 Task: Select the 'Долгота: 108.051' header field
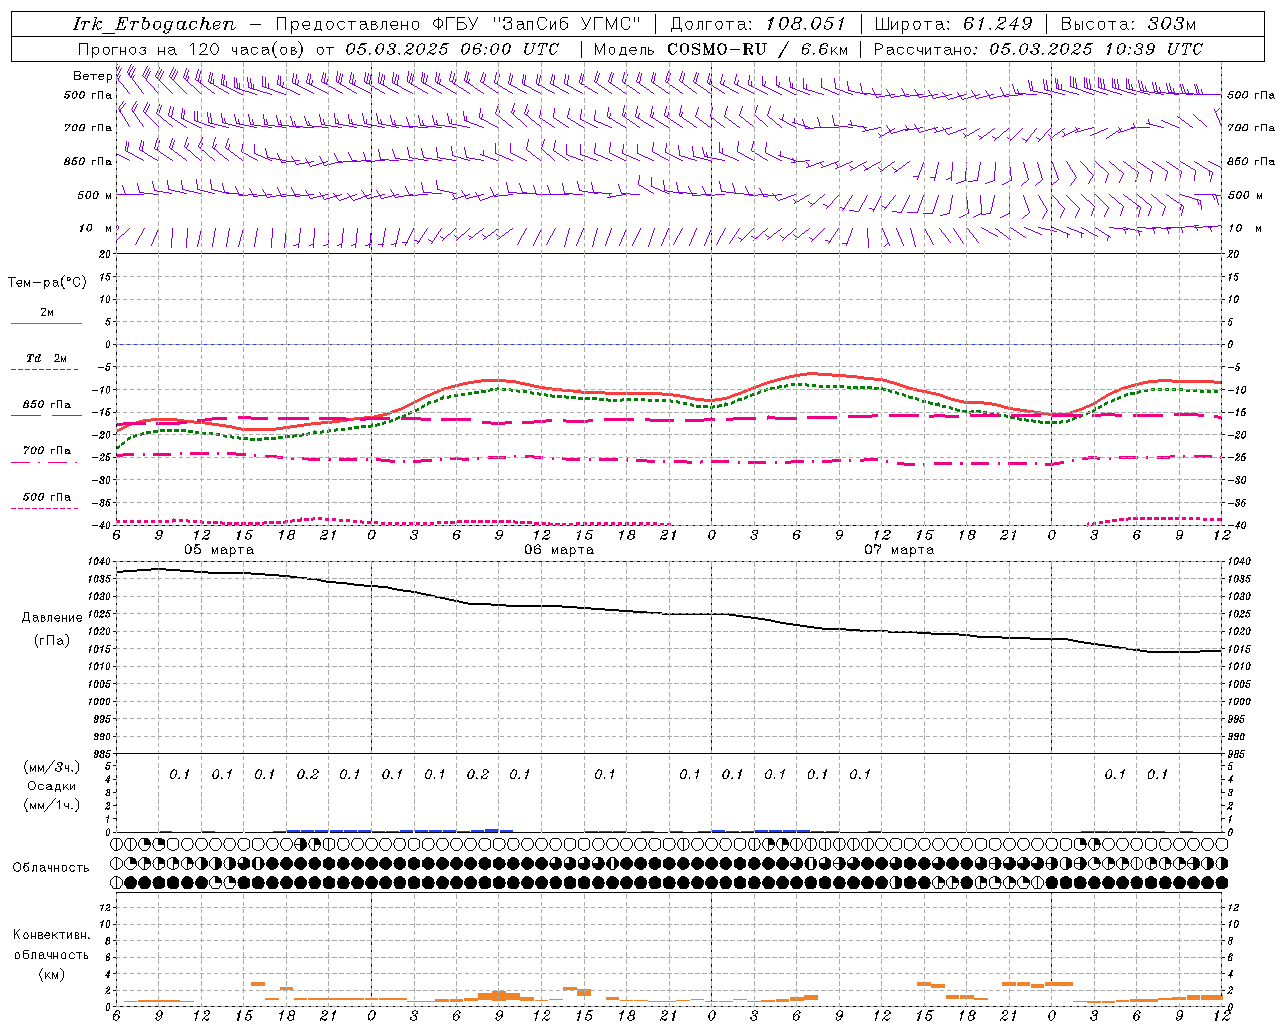pos(757,24)
